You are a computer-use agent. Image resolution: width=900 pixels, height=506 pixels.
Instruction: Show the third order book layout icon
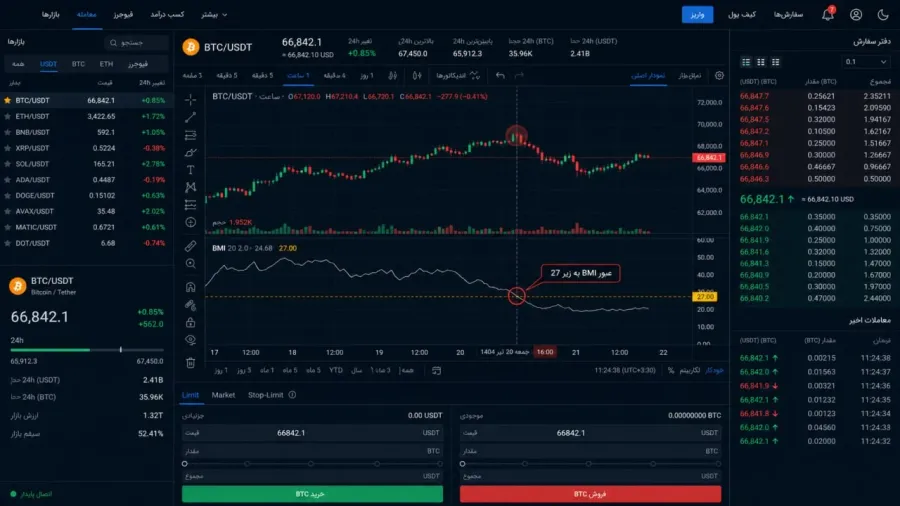[x=776, y=62]
